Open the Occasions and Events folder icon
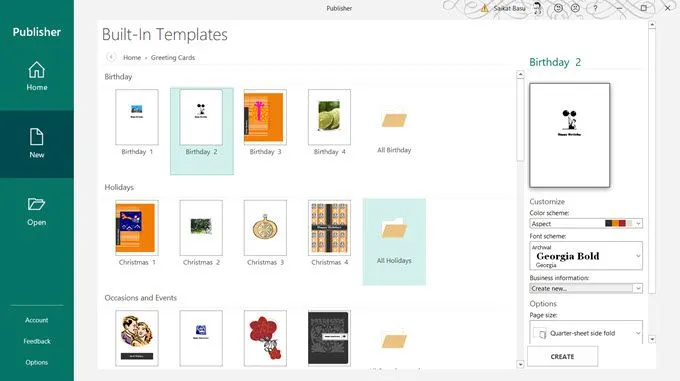Screen dimensions: 680x381 point(394,341)
